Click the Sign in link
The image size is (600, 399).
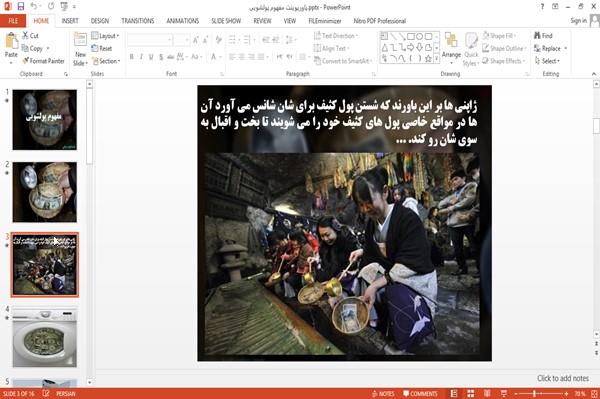(x=579, y=21)
